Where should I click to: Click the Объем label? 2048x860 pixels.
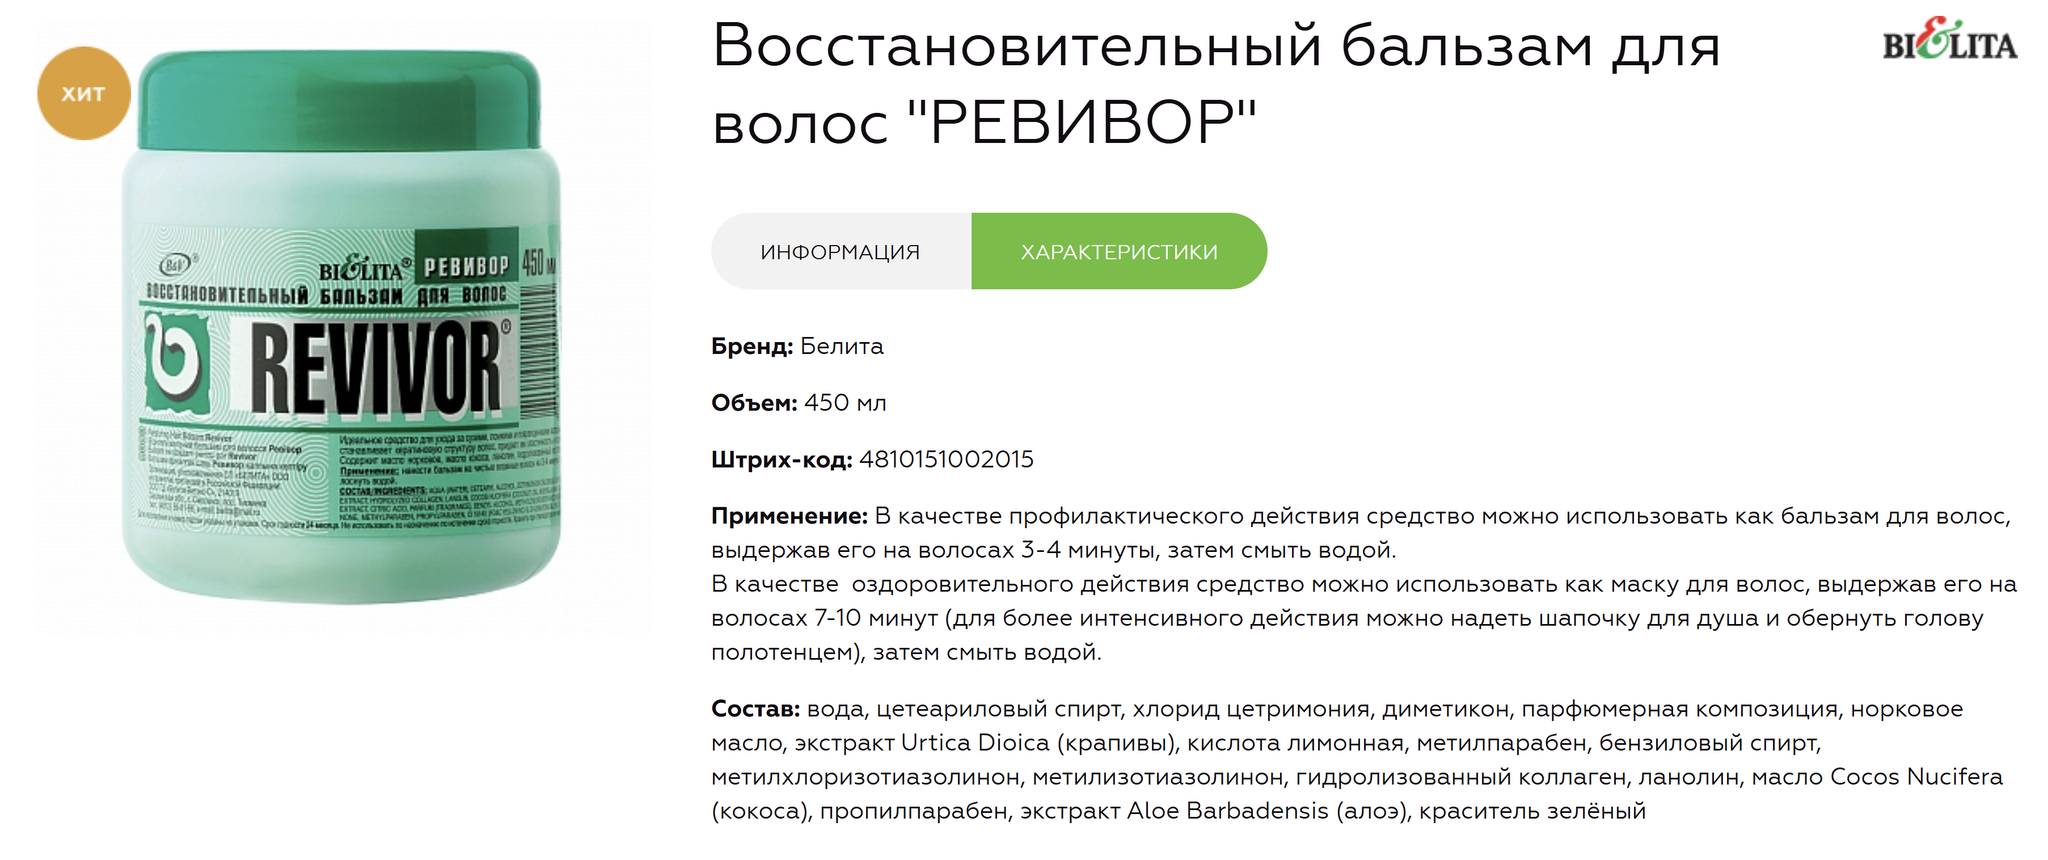[x=754, y=403]
